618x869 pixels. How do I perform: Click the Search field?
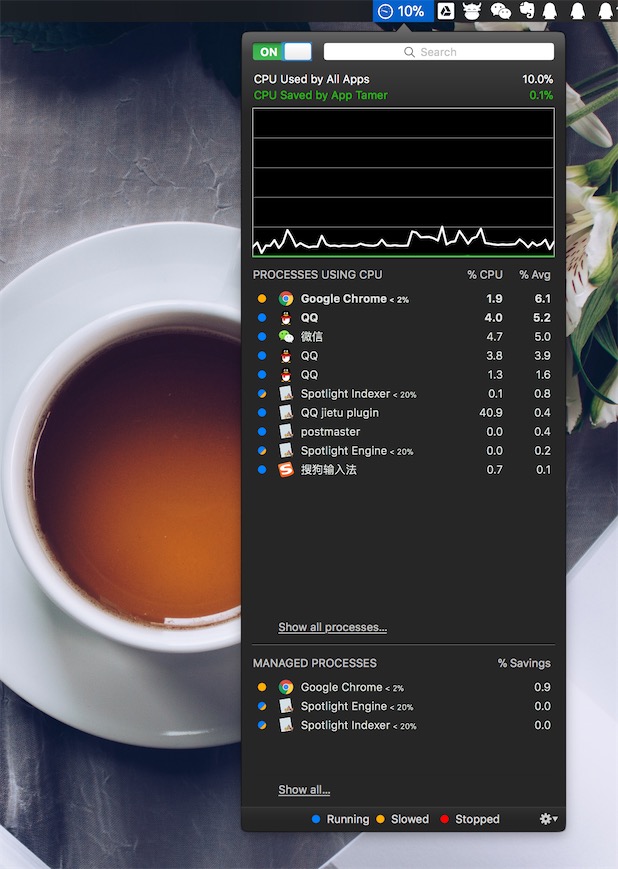[x=438, y=52]
